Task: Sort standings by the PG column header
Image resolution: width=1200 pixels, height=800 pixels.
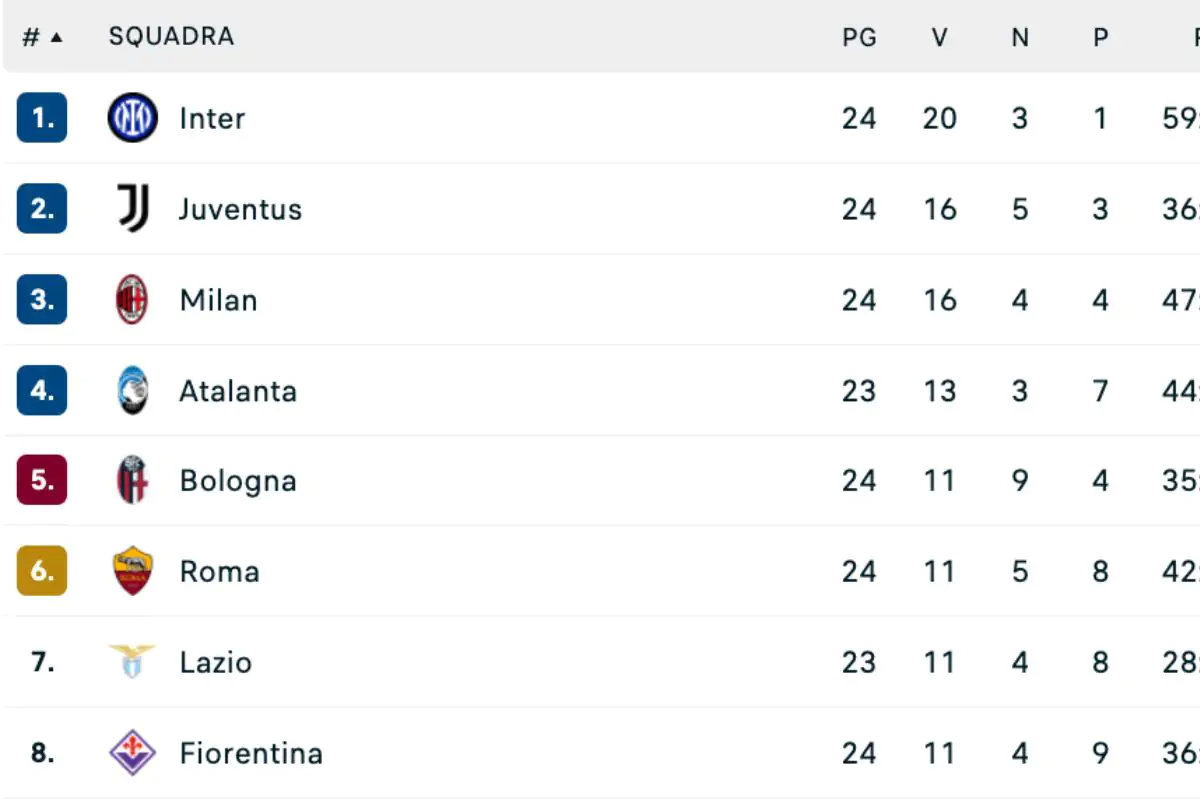Action: click(x=859, y=37)
